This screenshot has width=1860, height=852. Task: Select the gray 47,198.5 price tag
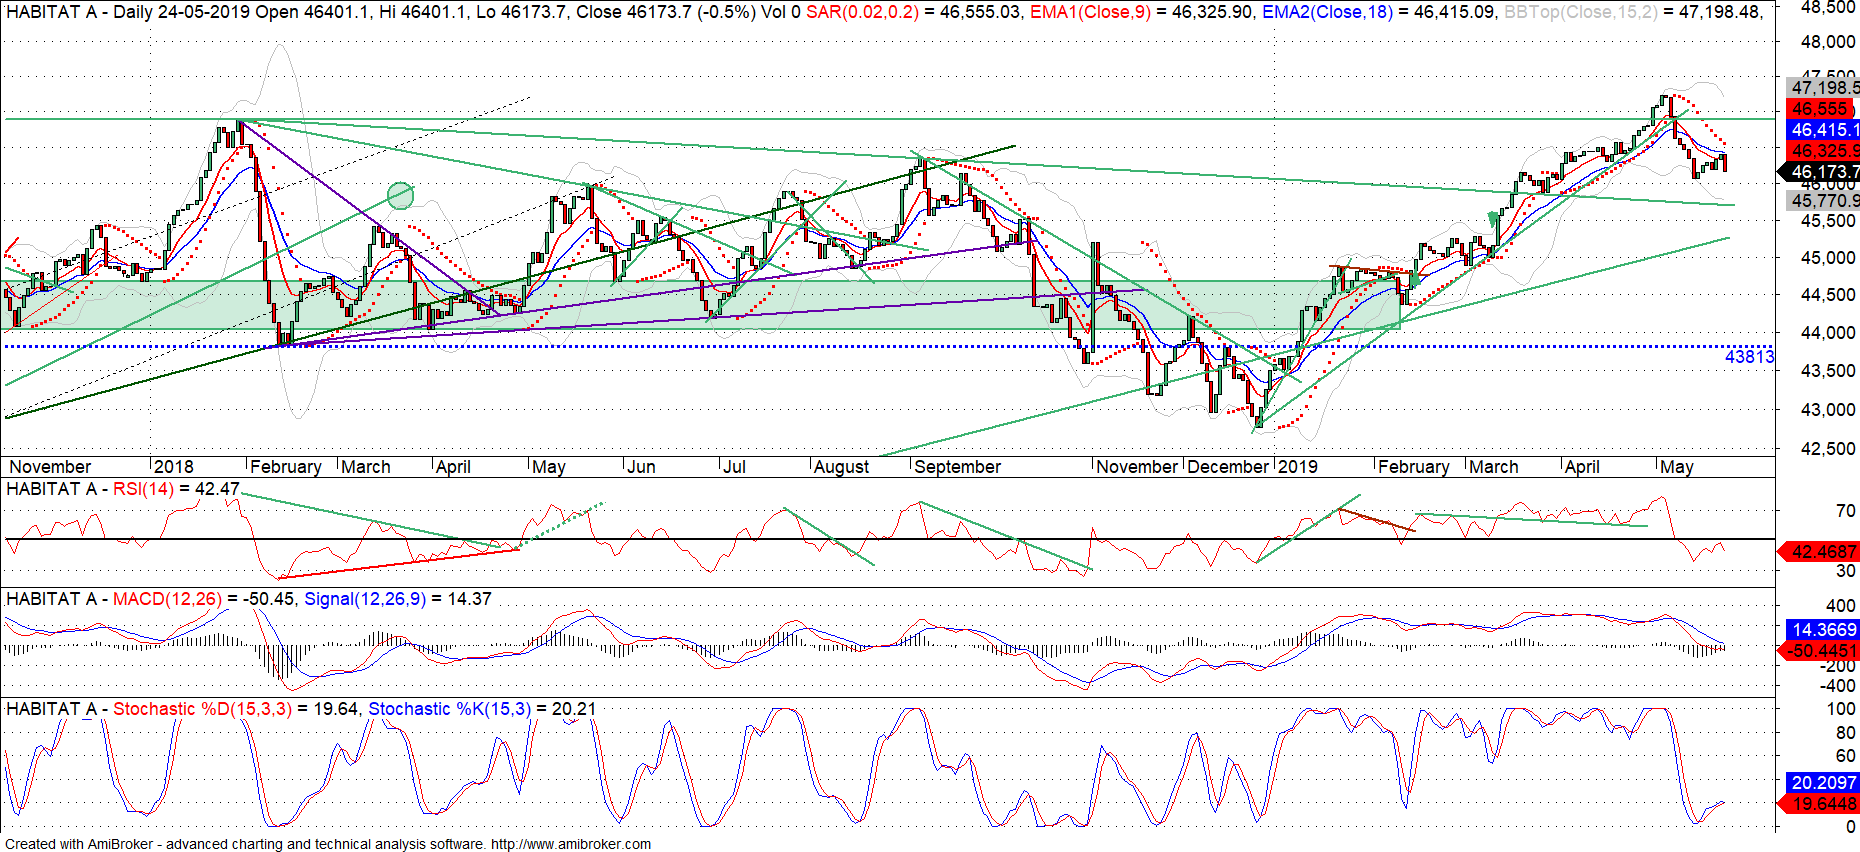pos(1822,87)
